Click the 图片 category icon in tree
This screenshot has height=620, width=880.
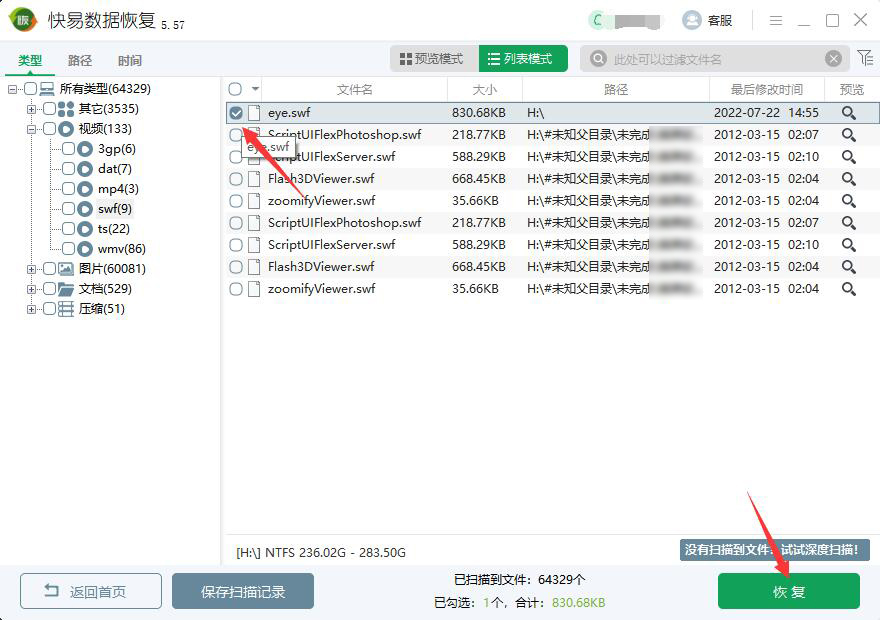[x=66, y=269]
